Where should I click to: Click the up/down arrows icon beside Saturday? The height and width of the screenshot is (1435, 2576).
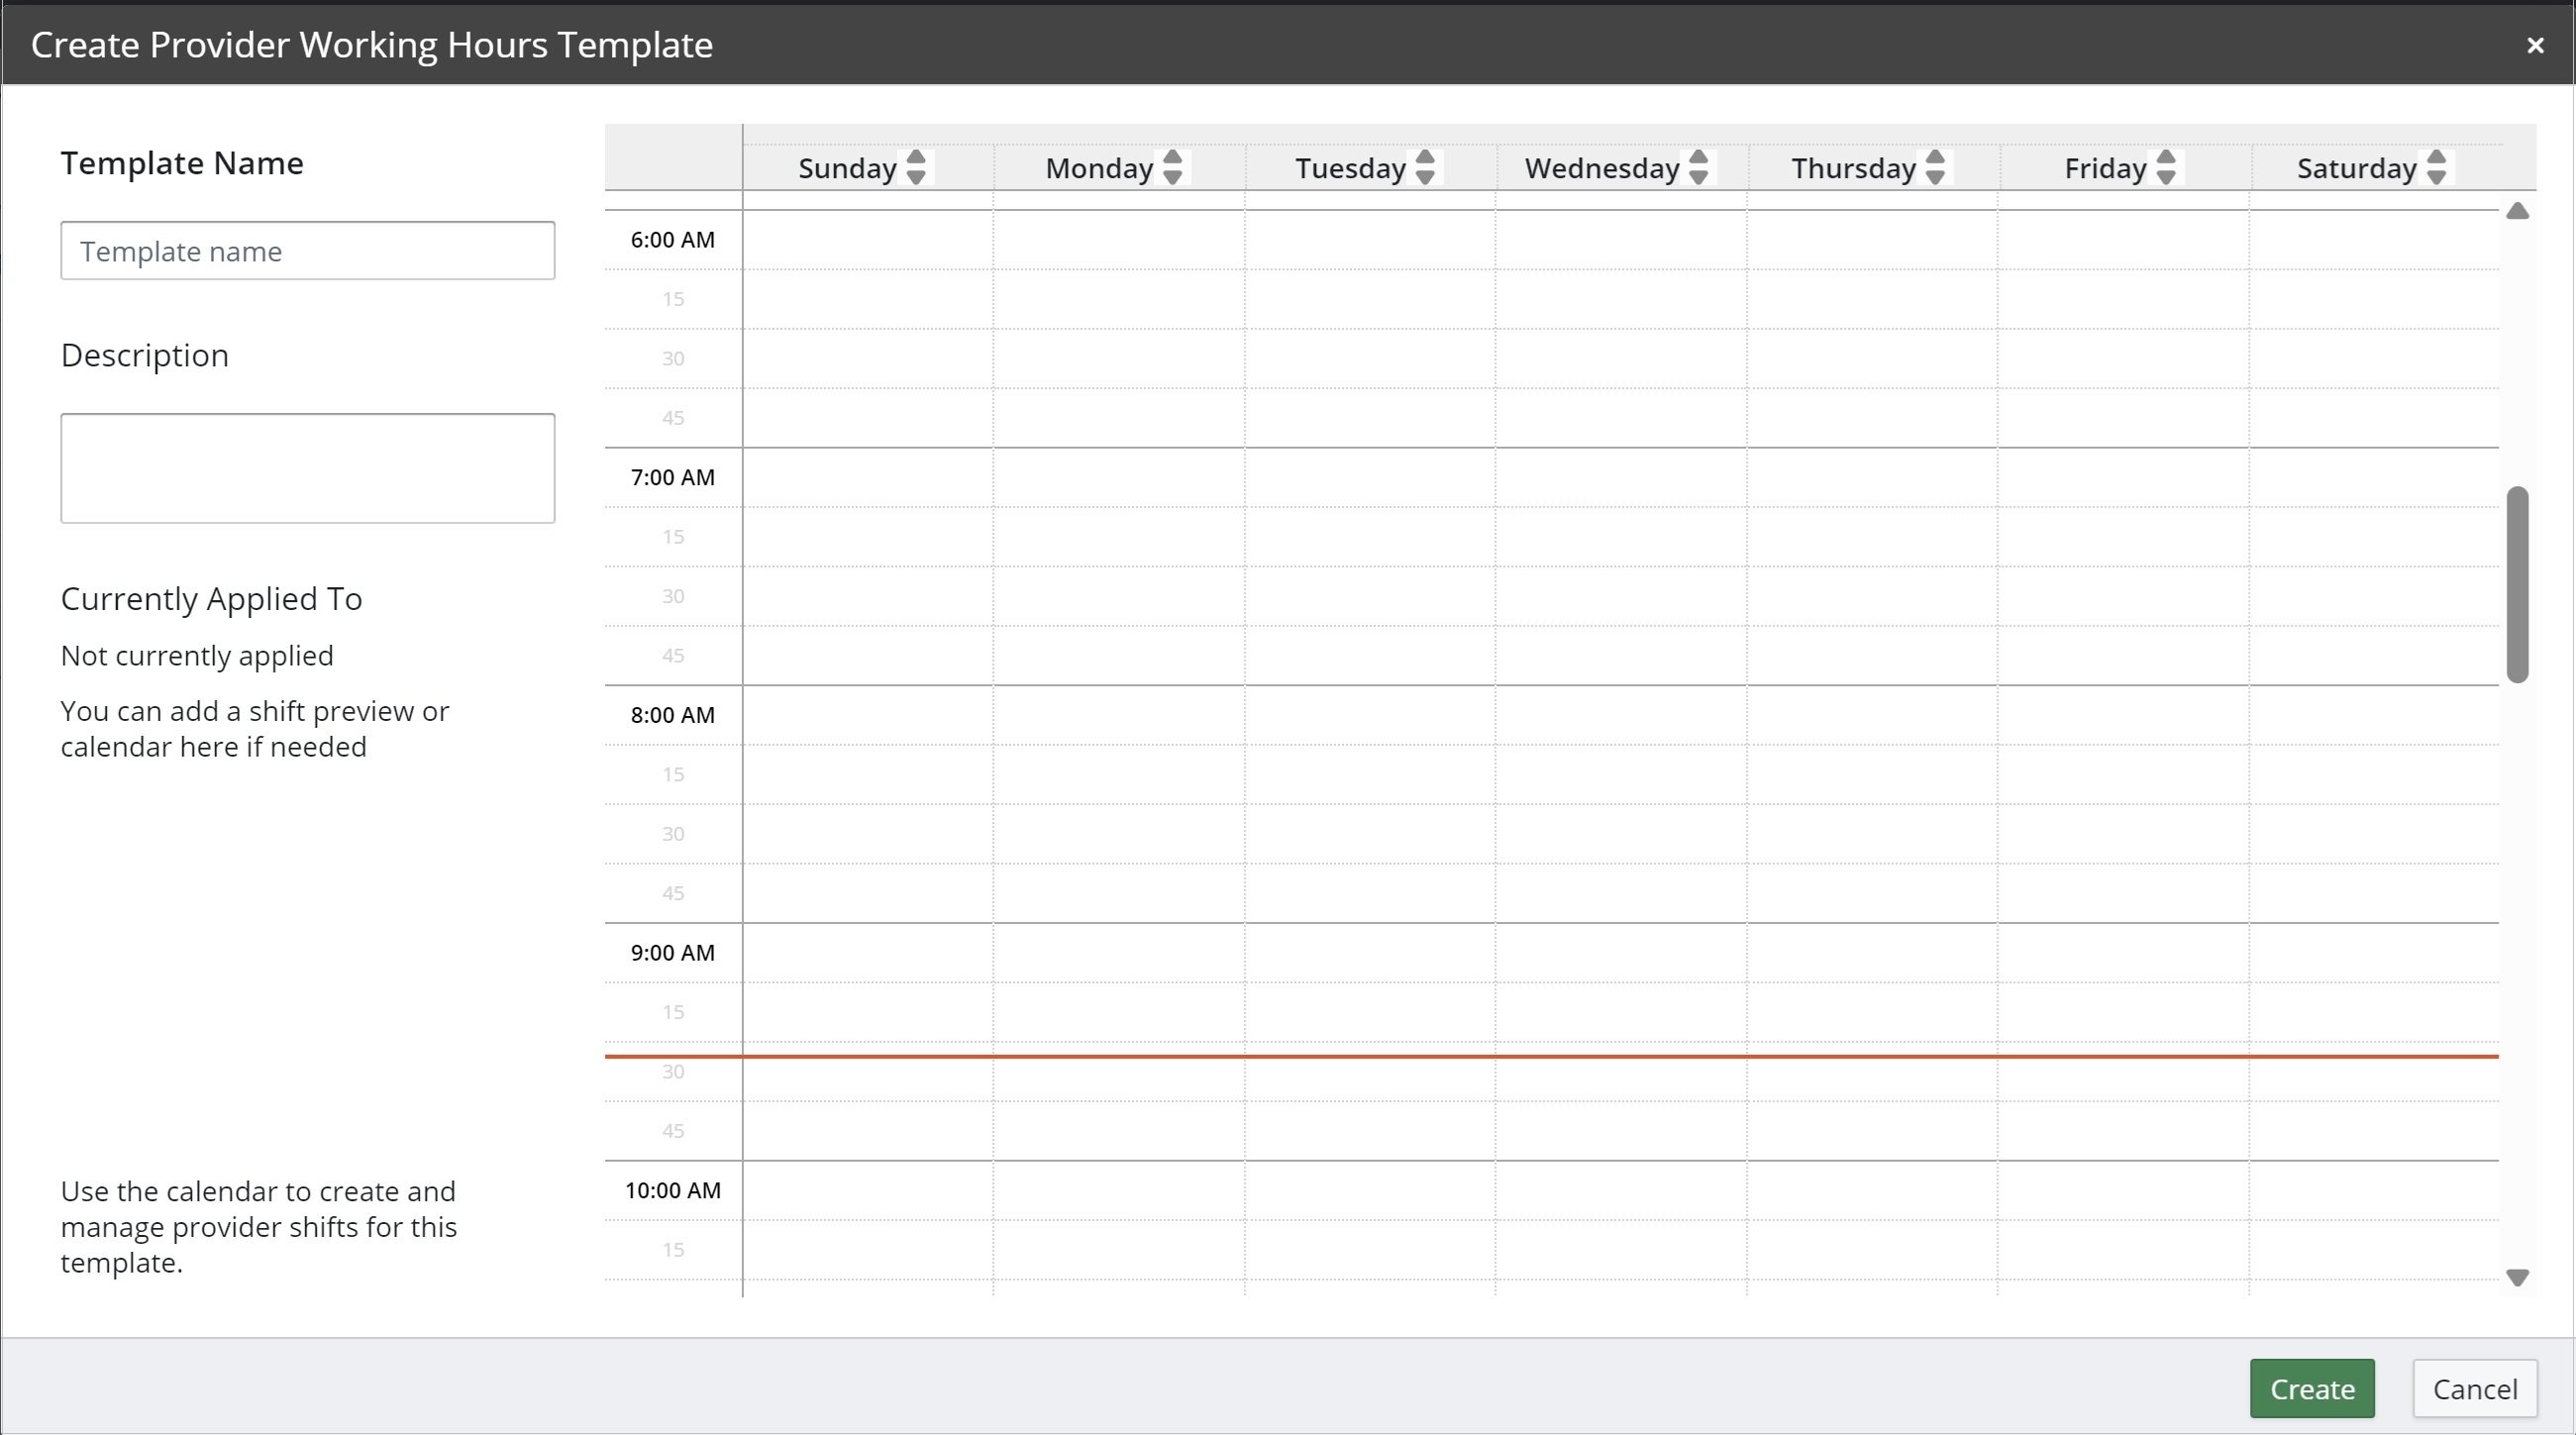click(2437, 167)
